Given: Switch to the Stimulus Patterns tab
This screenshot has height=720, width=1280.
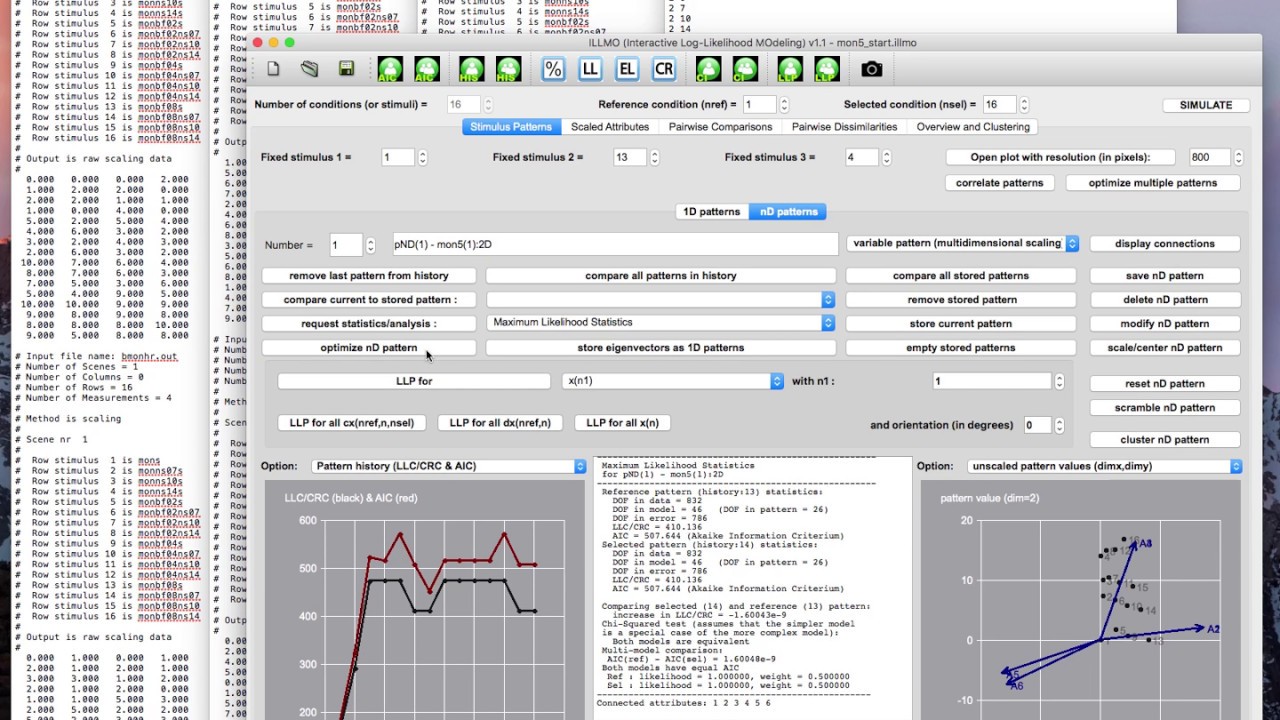Looking at the screenshot, I should (511, 127).
